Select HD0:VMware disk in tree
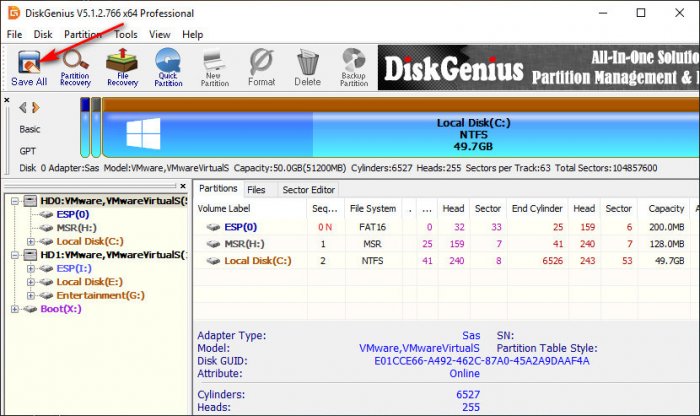Image resolution: width=700 pixels, height=416 pixels. click(114, 201)
